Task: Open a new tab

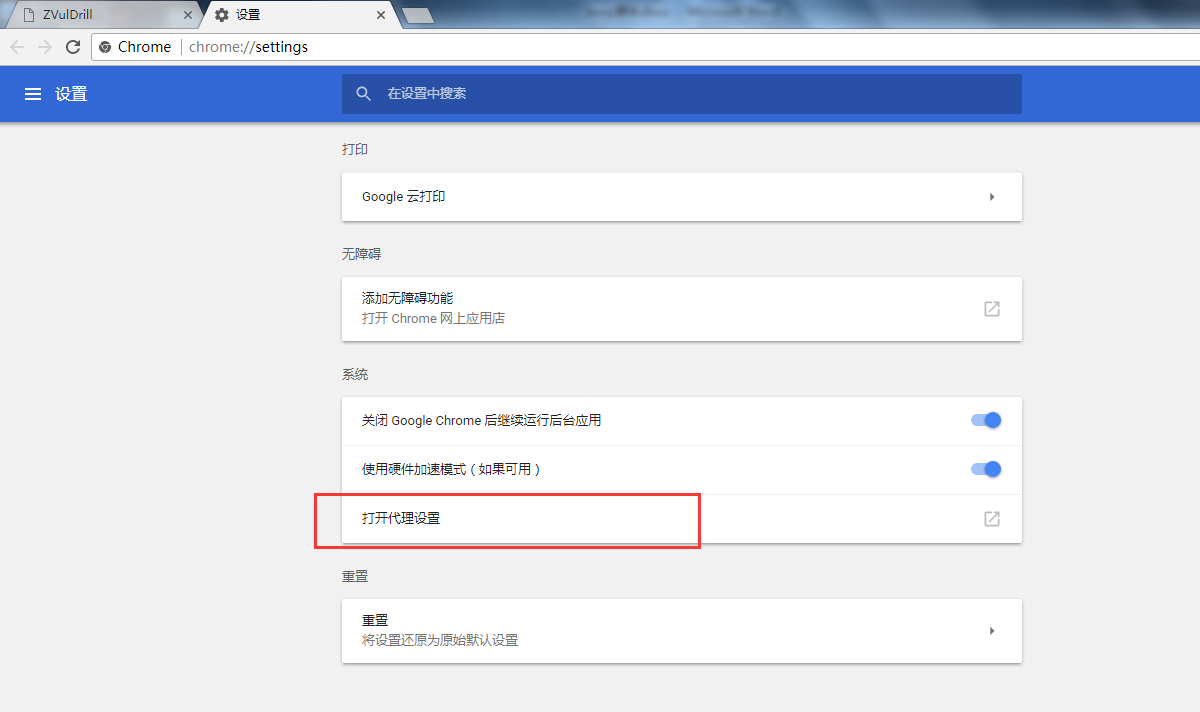Action: click(x=417, y=15)
